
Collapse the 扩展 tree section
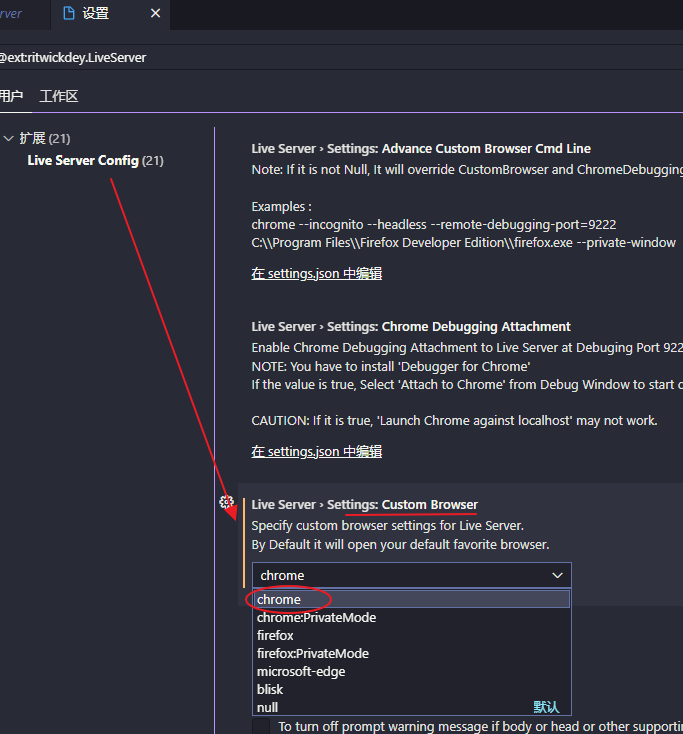[x=8, y=138]
